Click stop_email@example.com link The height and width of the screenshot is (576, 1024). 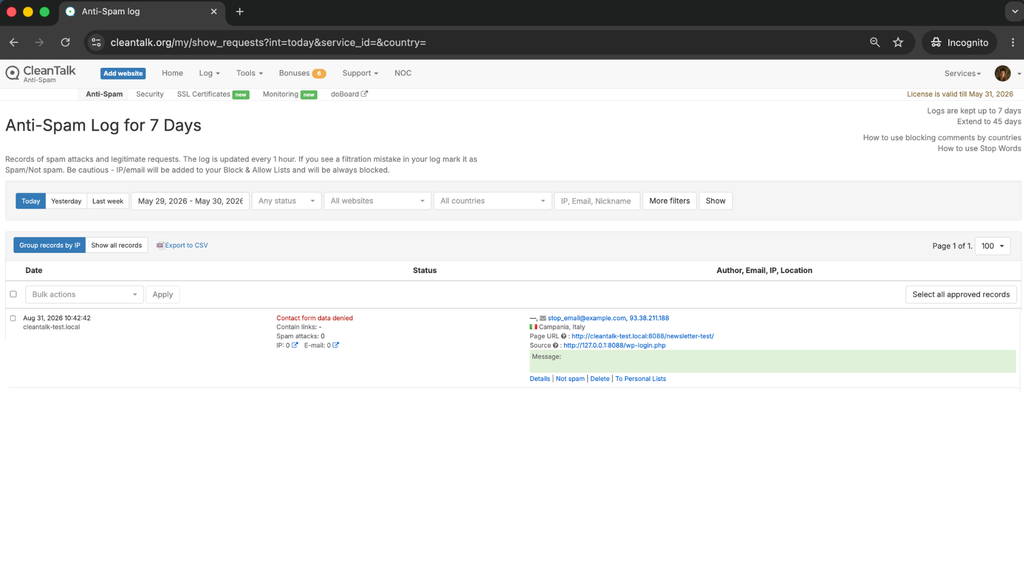[x=586, y=318]
